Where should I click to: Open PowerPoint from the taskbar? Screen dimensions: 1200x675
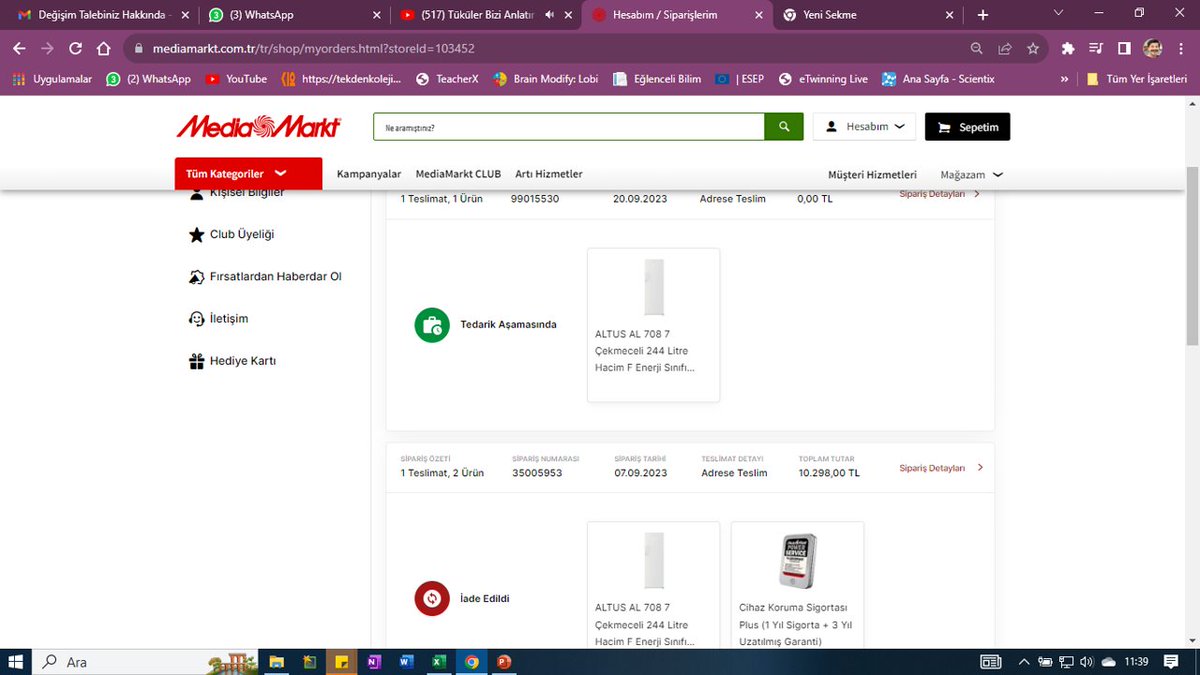click(504, 662)
